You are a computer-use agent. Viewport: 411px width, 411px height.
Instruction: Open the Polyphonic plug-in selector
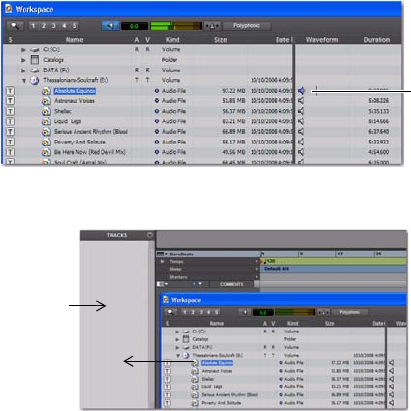[x=247, y=26]
